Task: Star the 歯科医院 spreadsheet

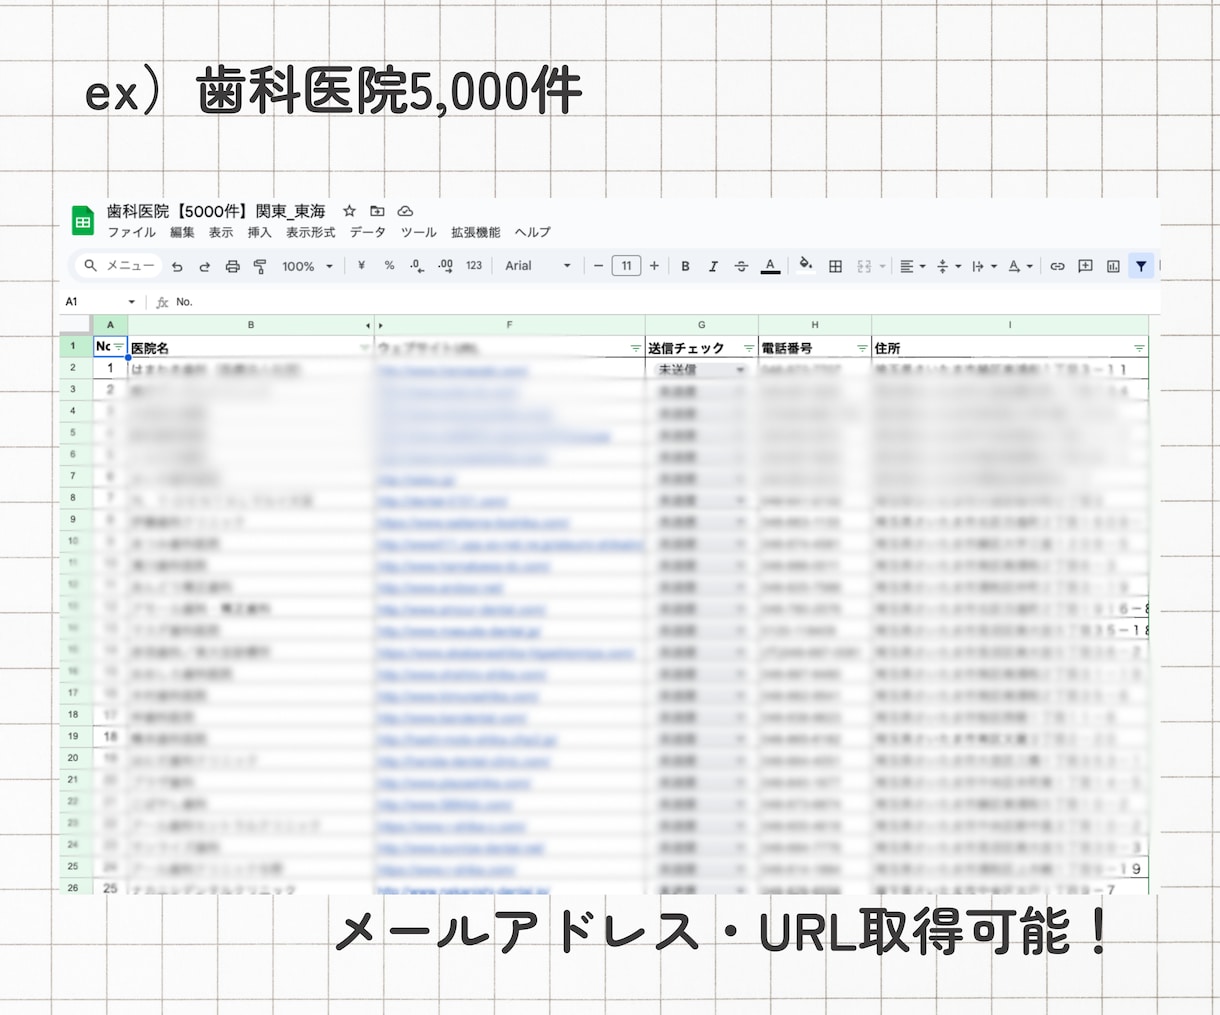Action: pos(349,211)
